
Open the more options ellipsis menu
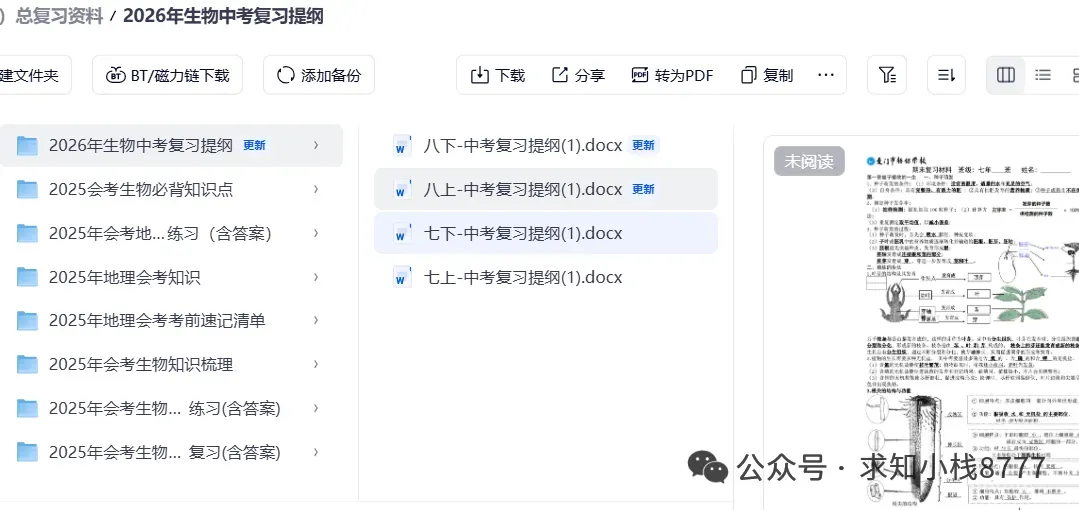(826, 75)
